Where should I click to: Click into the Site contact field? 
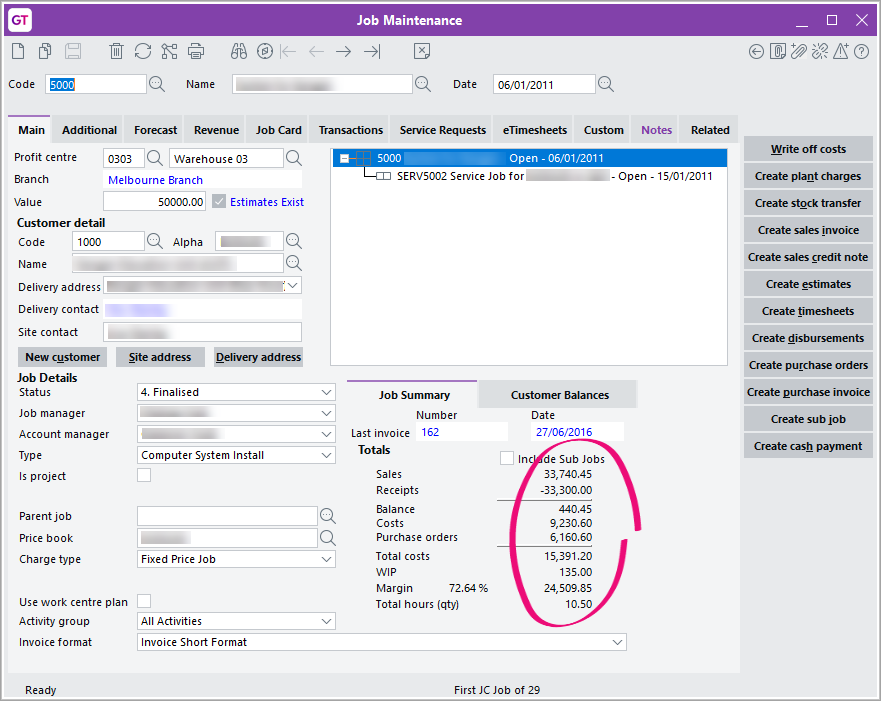203,332
